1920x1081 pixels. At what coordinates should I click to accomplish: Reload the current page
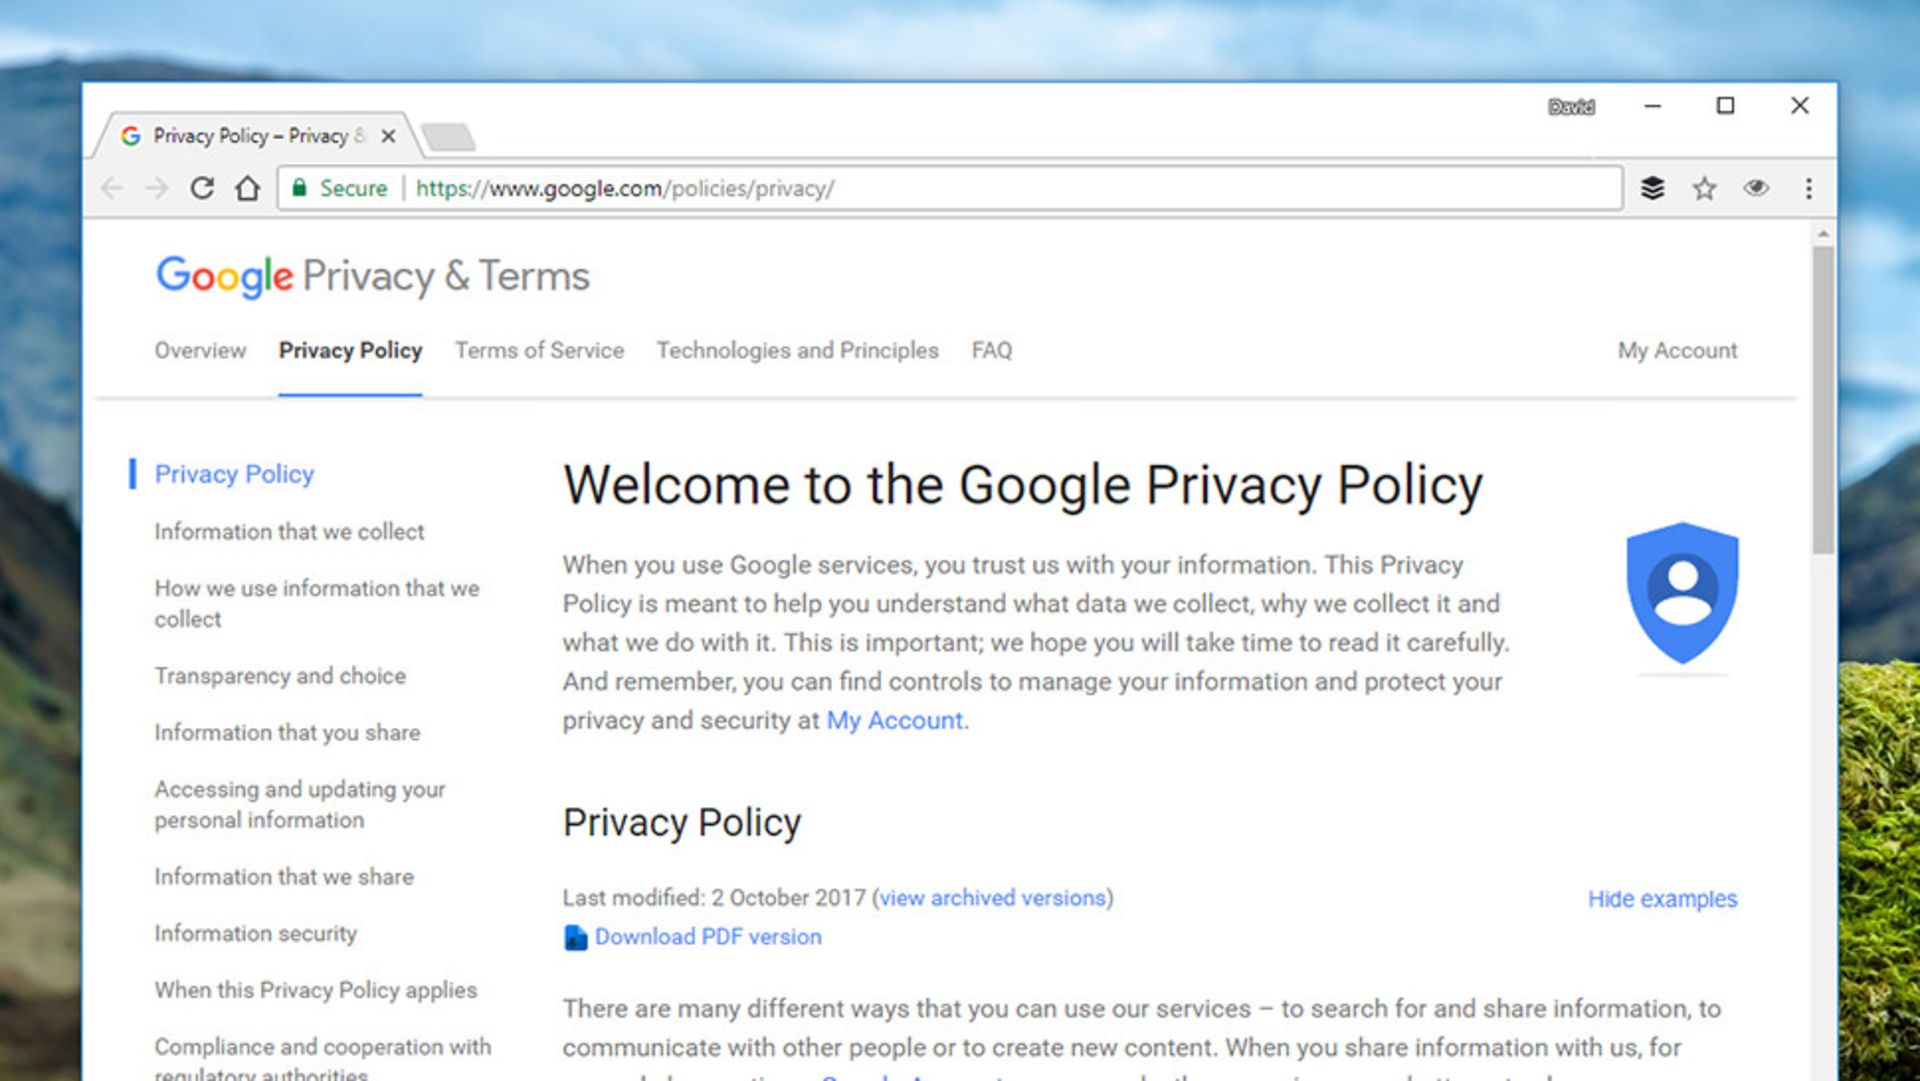coord(204,188)
